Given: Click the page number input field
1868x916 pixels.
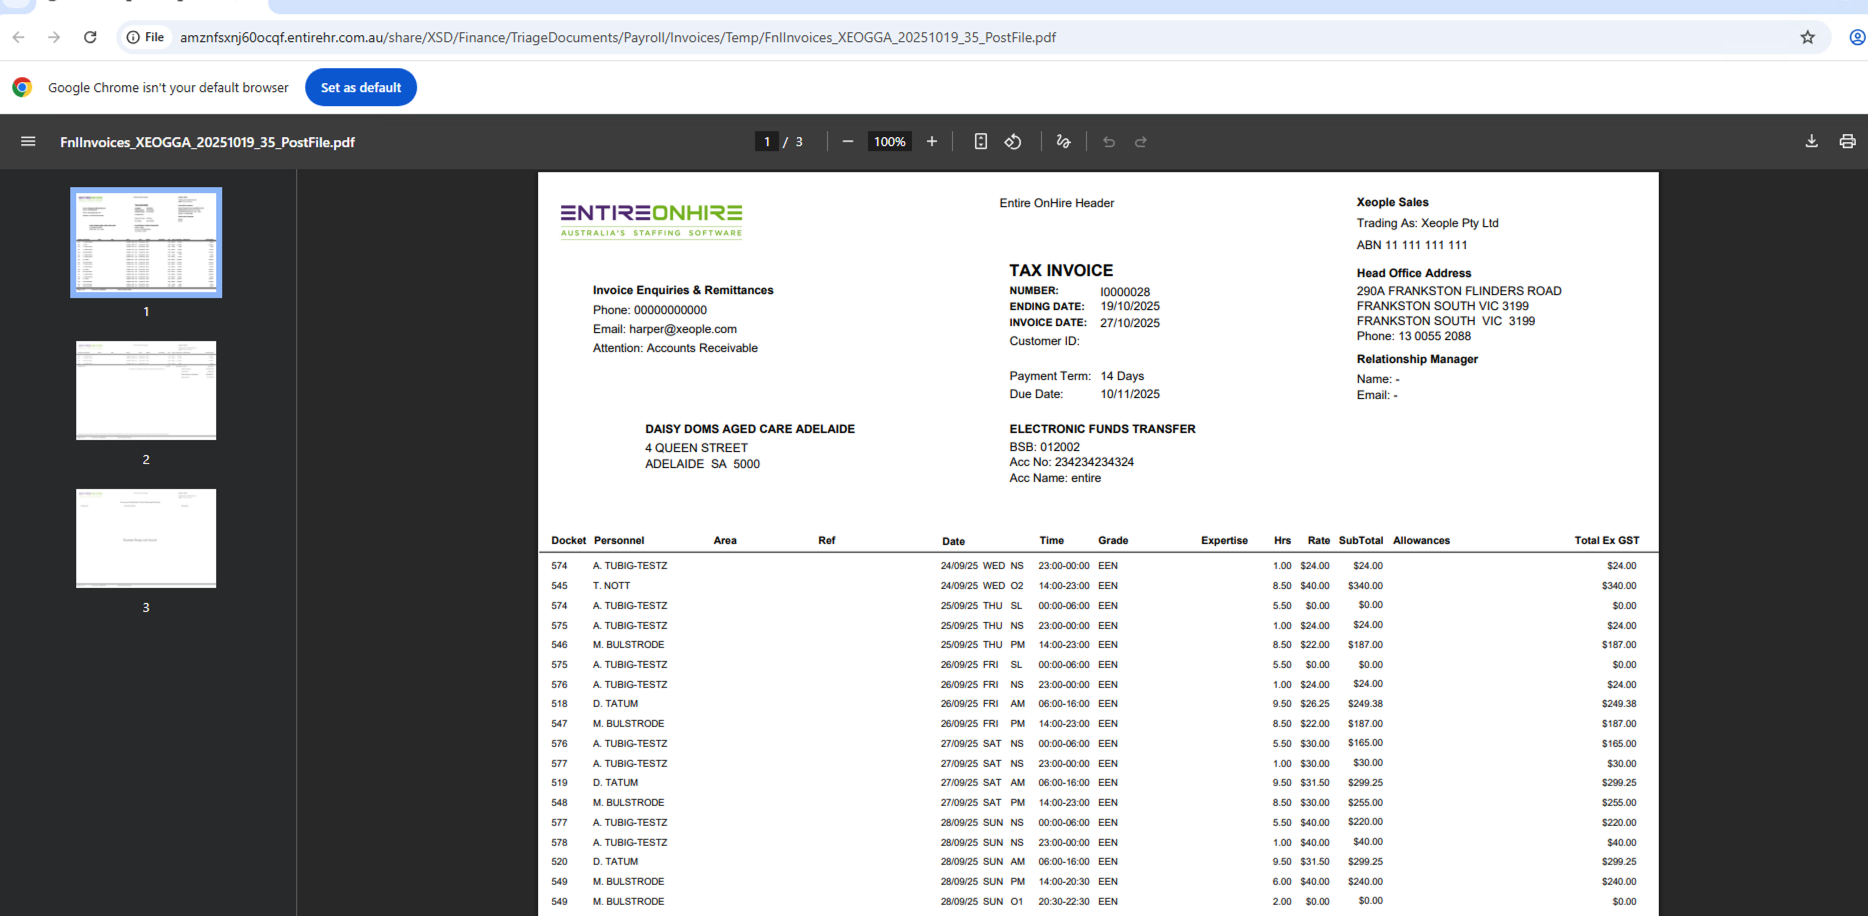Looking at the screenshot, I should (x=766, y=142).
